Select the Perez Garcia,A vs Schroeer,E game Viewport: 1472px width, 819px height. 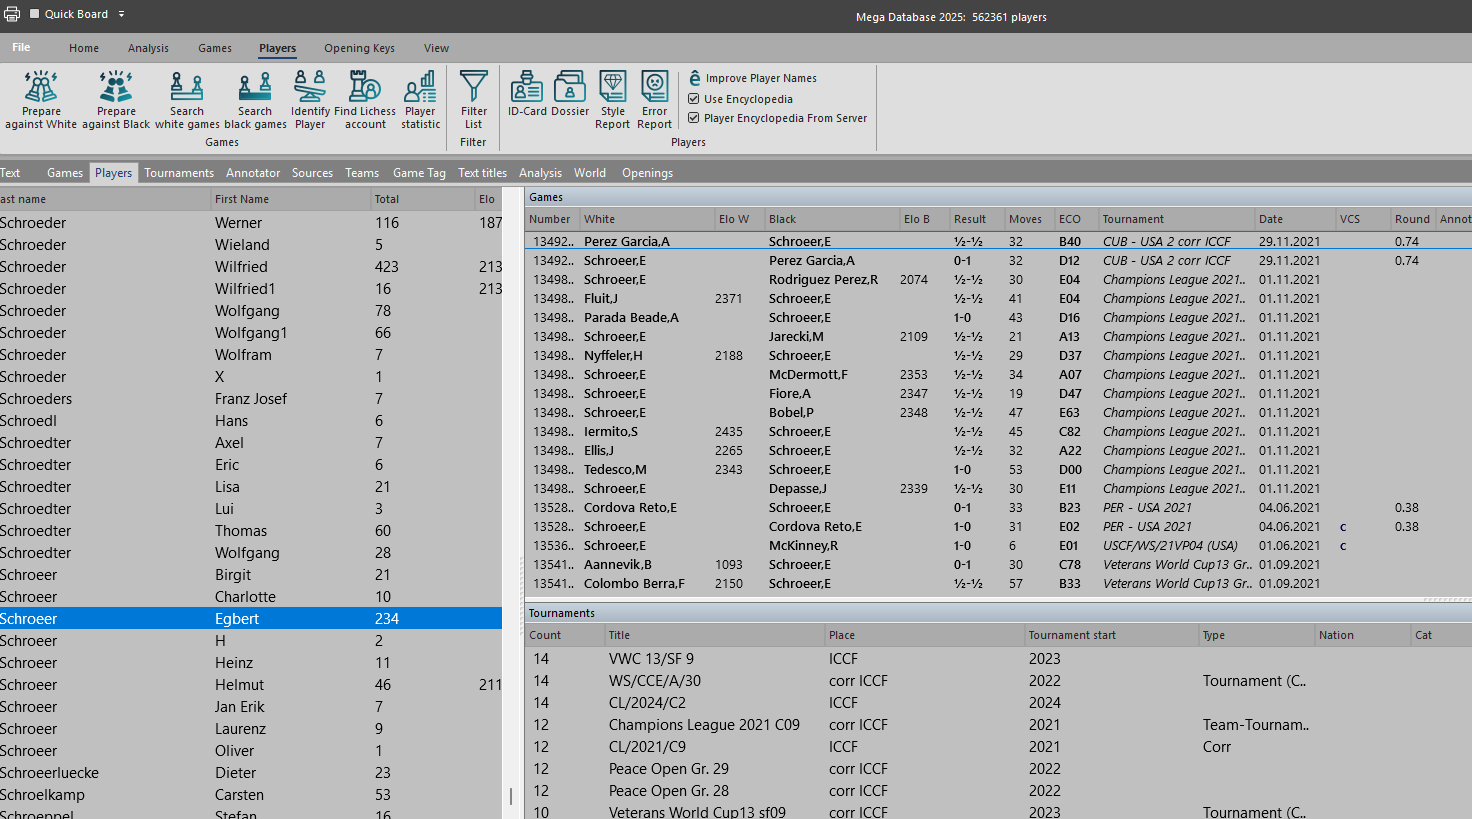pos(998,241)
